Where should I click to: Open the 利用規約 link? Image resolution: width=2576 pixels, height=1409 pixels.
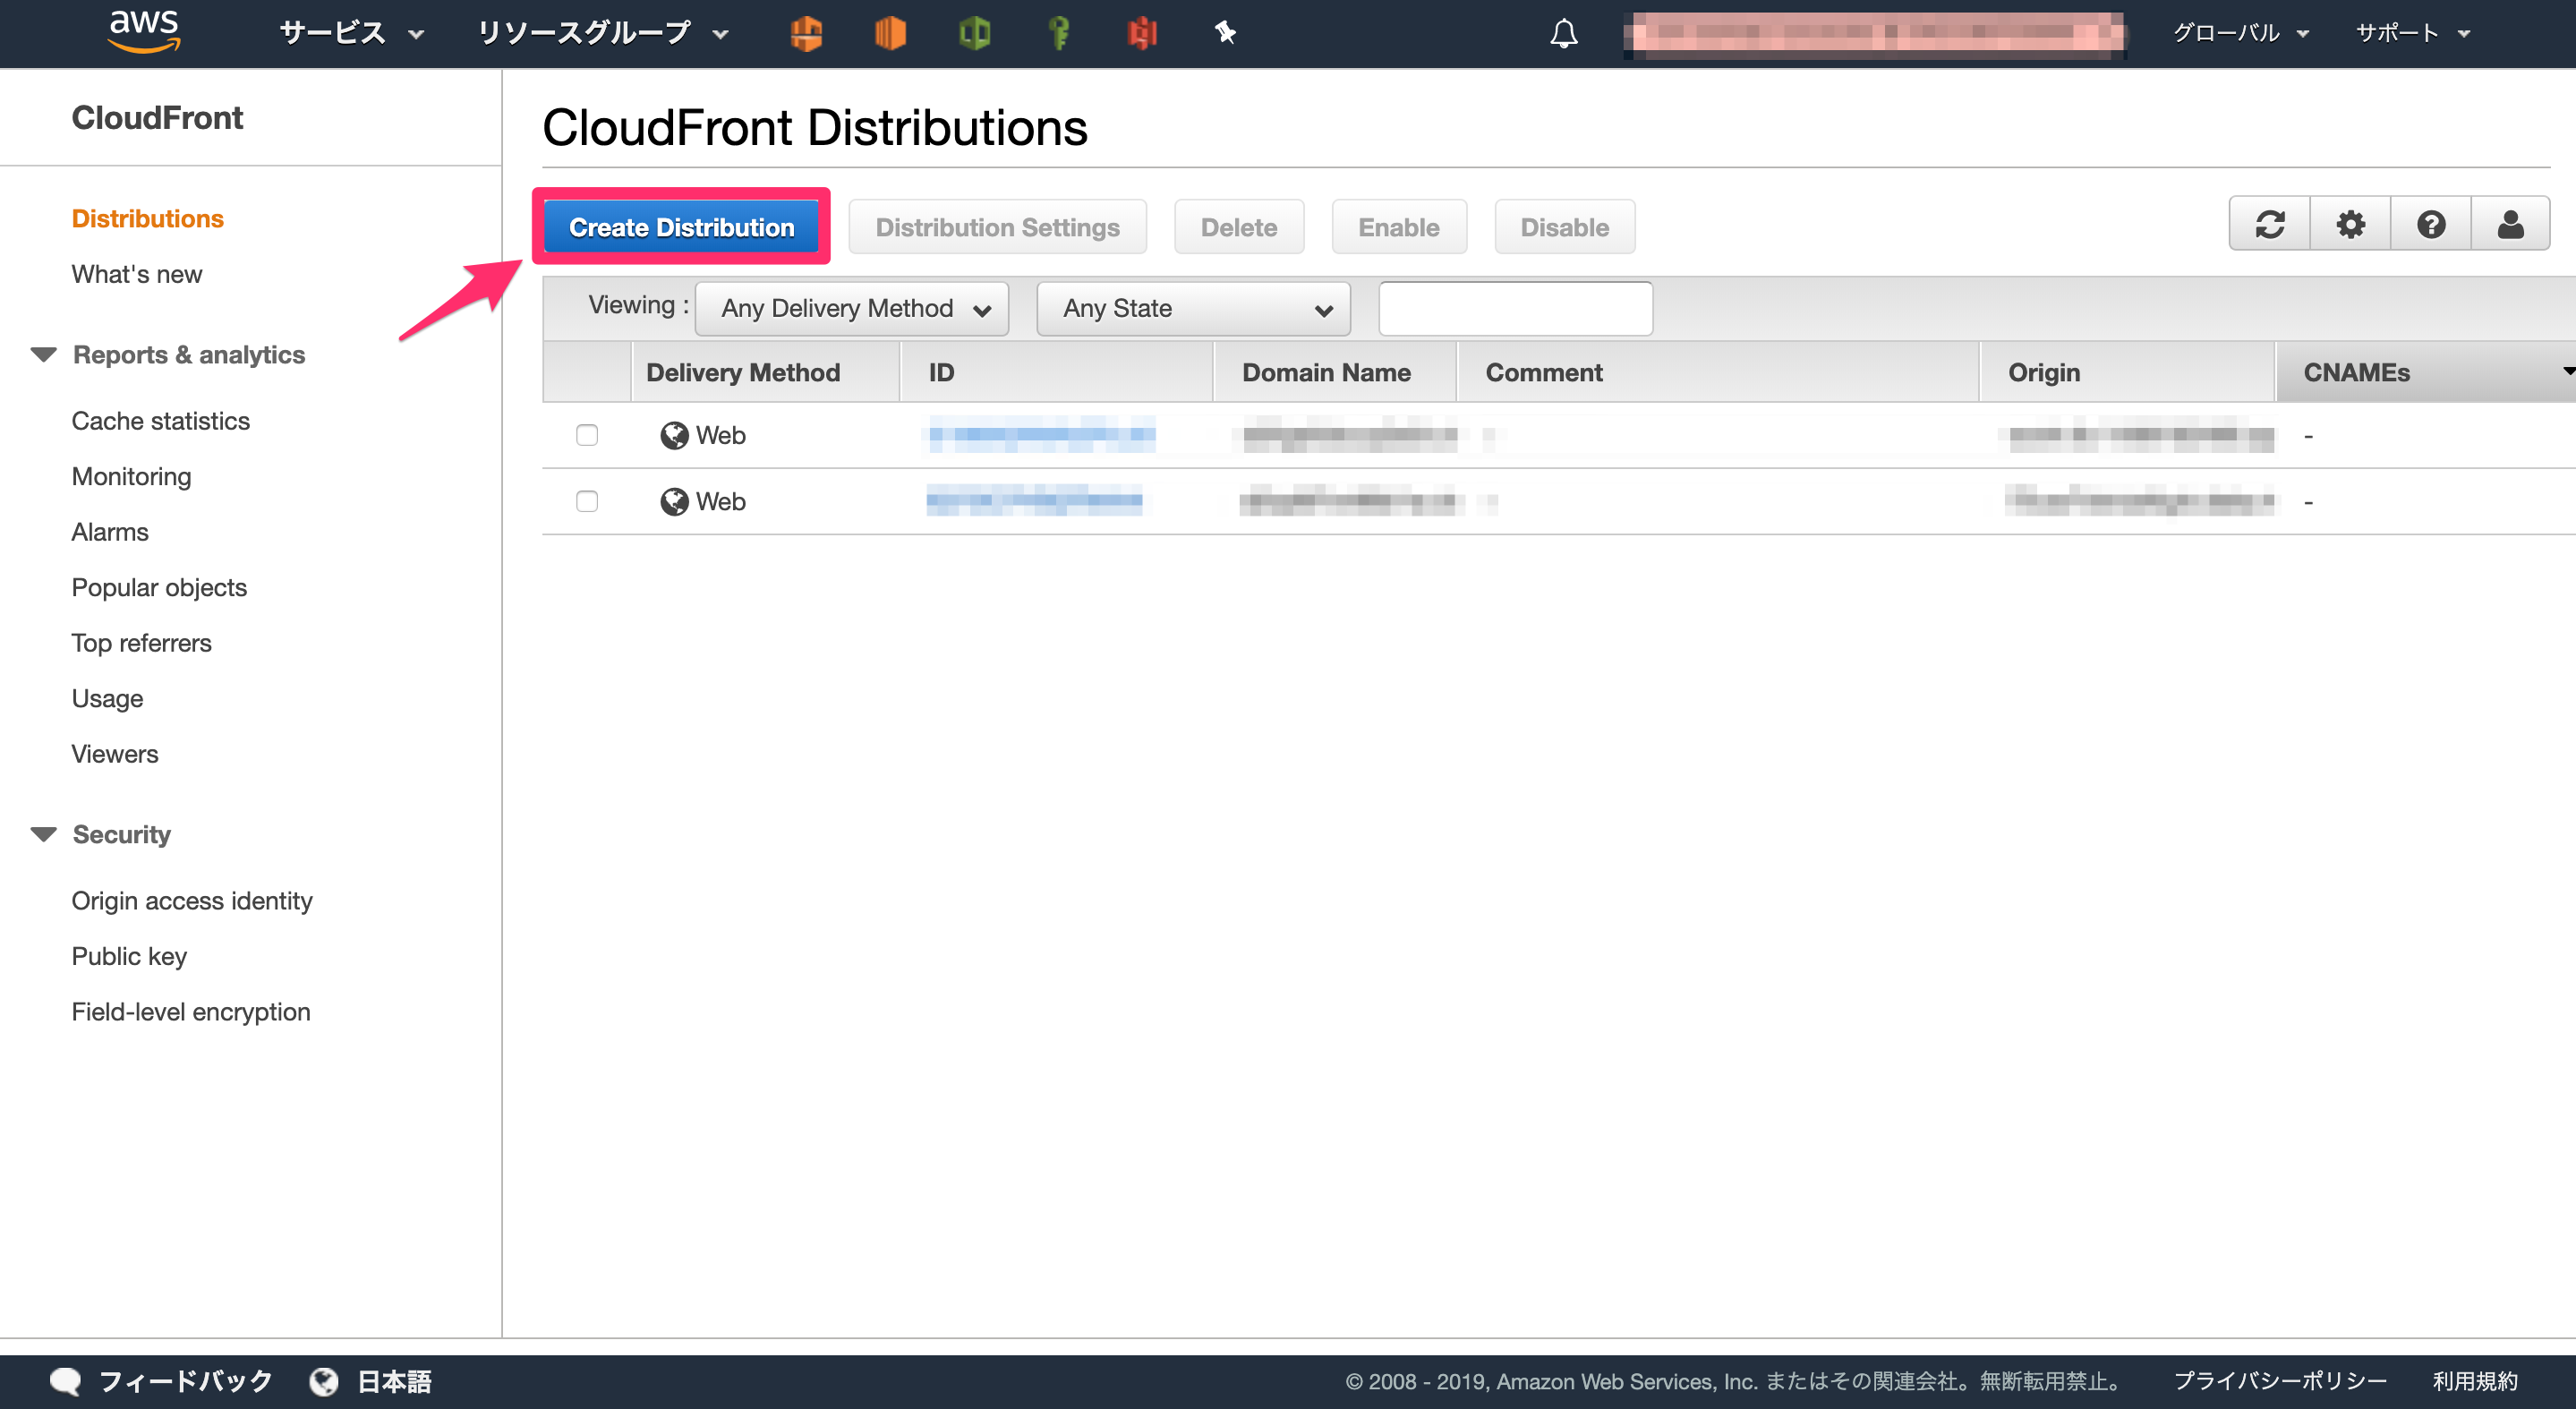2475,1381
